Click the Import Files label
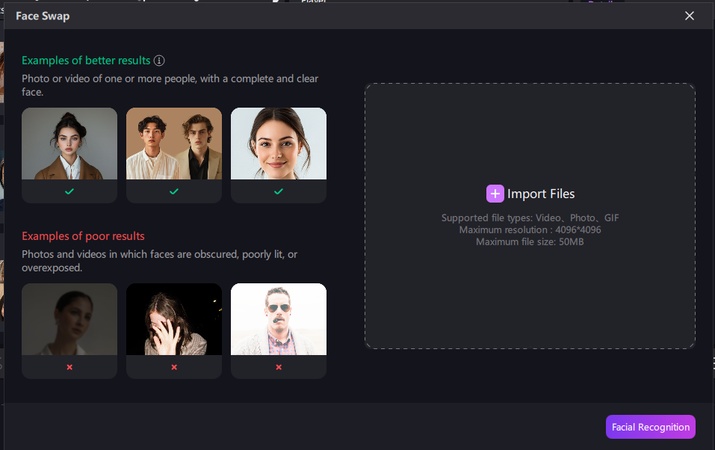Screen dimensions: 715x450 click(541, 194)
